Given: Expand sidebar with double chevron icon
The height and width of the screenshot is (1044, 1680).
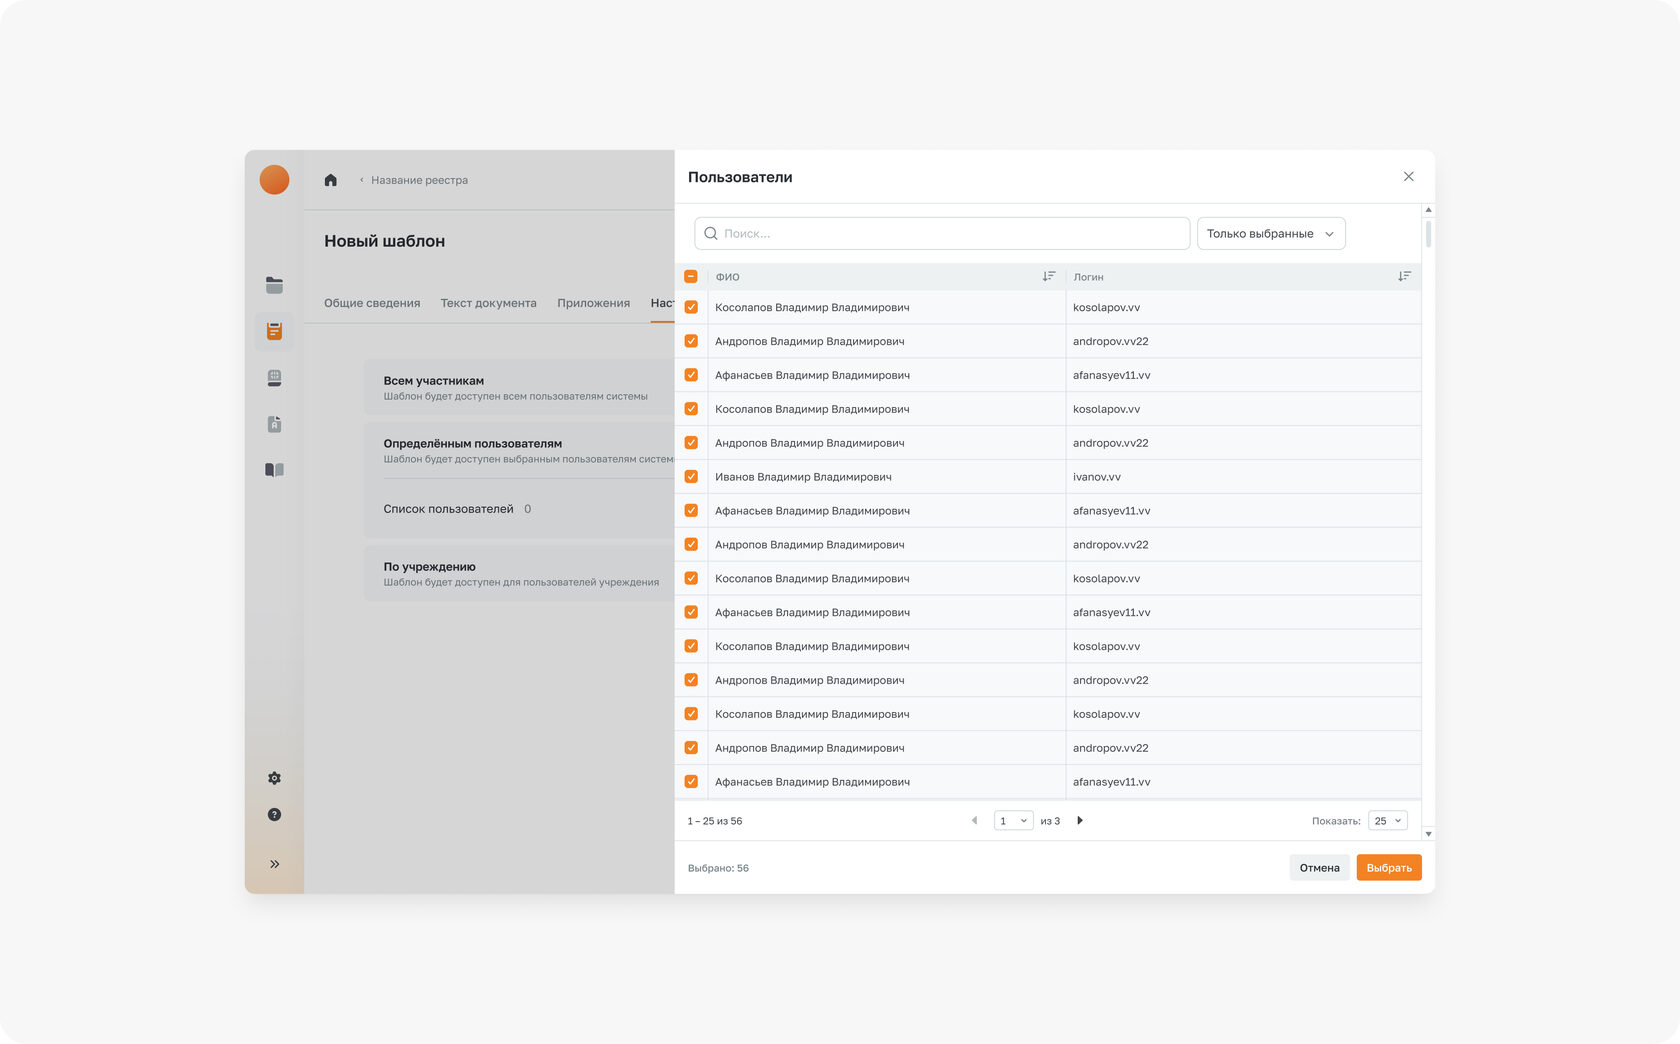Looking at the screenshot, I should tap(274, 864).
